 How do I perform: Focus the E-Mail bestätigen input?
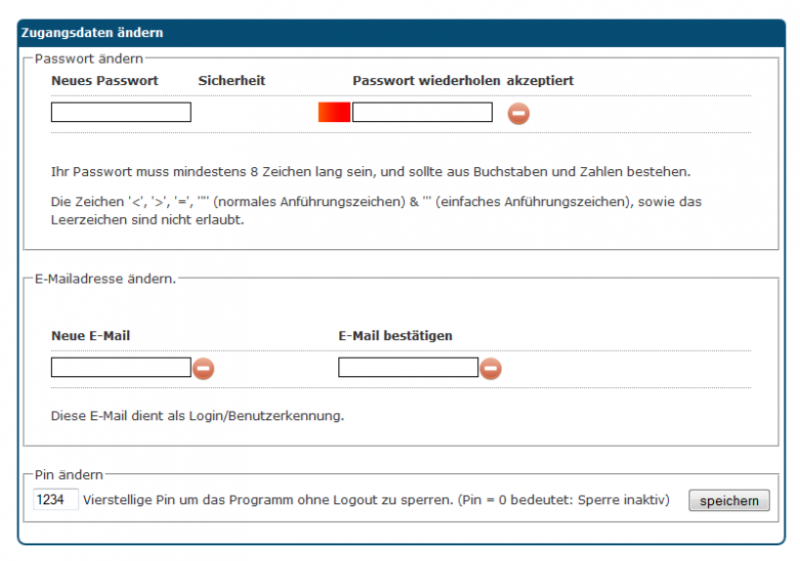tap(408, 368)
